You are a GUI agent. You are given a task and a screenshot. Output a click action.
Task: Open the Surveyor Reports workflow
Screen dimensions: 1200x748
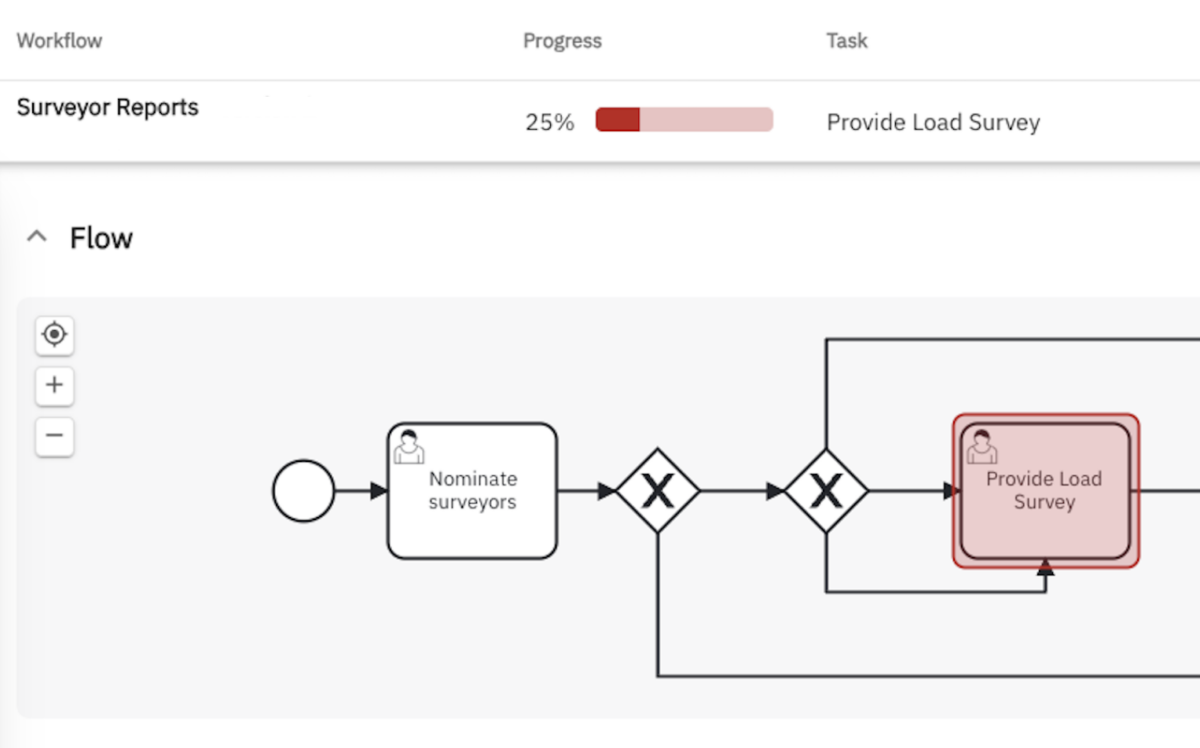coord(108,108)
